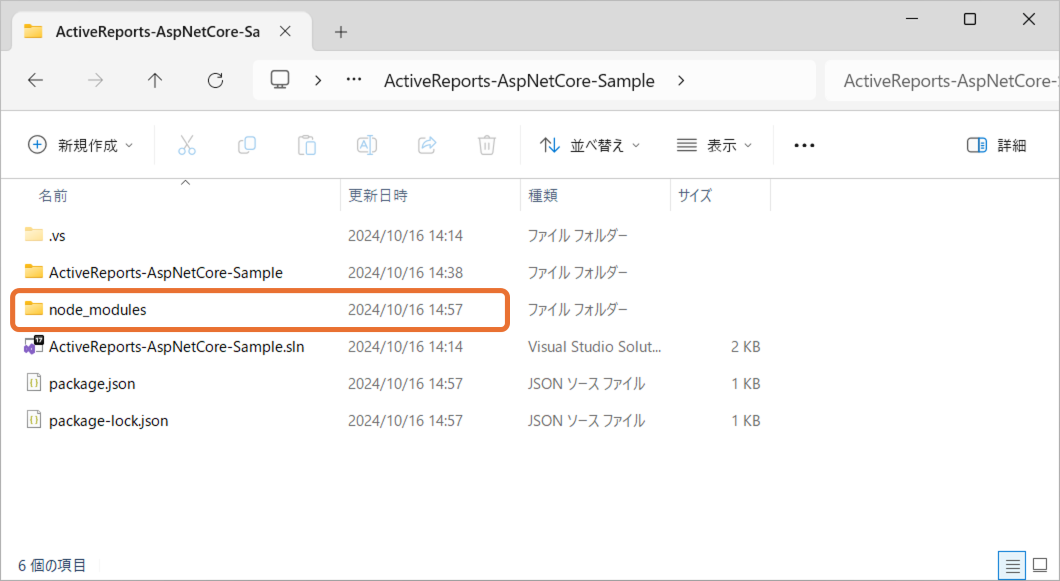Click the Paste clipboard icon
The height and width of the screenshot is (581, 1060).
[x=307, y=145]
